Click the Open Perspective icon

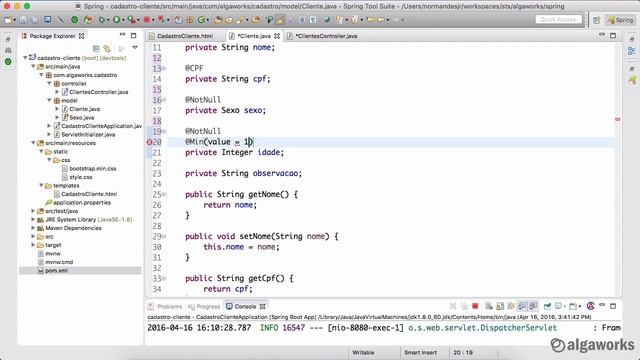(x=596, y=20)
